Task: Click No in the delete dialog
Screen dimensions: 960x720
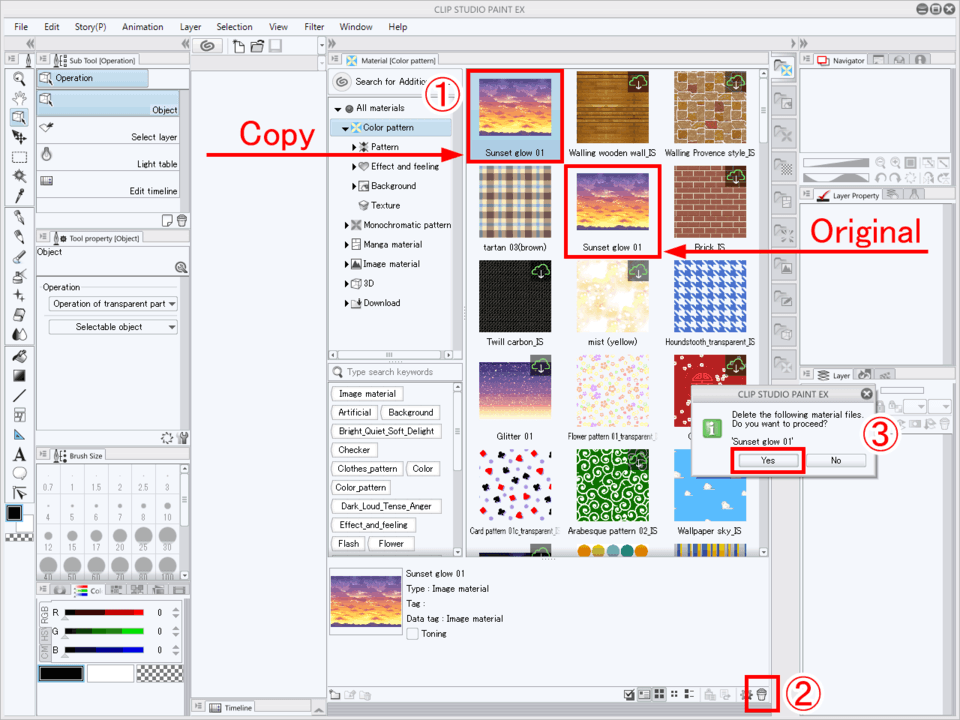Action: coord(835,461)
